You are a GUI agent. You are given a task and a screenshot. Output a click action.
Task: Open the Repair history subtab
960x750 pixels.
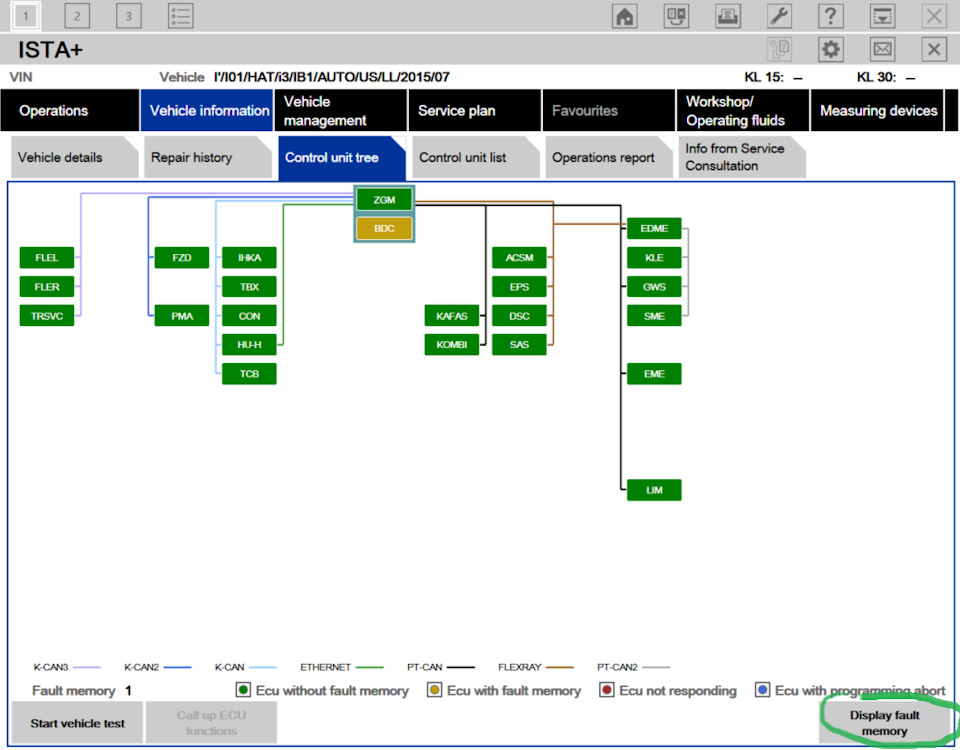[208, 157]
